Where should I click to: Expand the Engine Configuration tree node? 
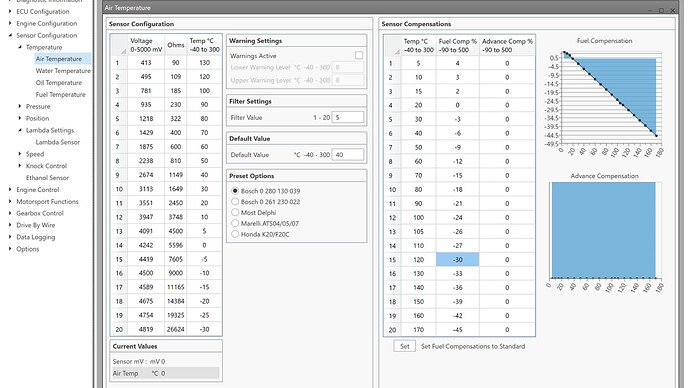[x=10, y=23]
